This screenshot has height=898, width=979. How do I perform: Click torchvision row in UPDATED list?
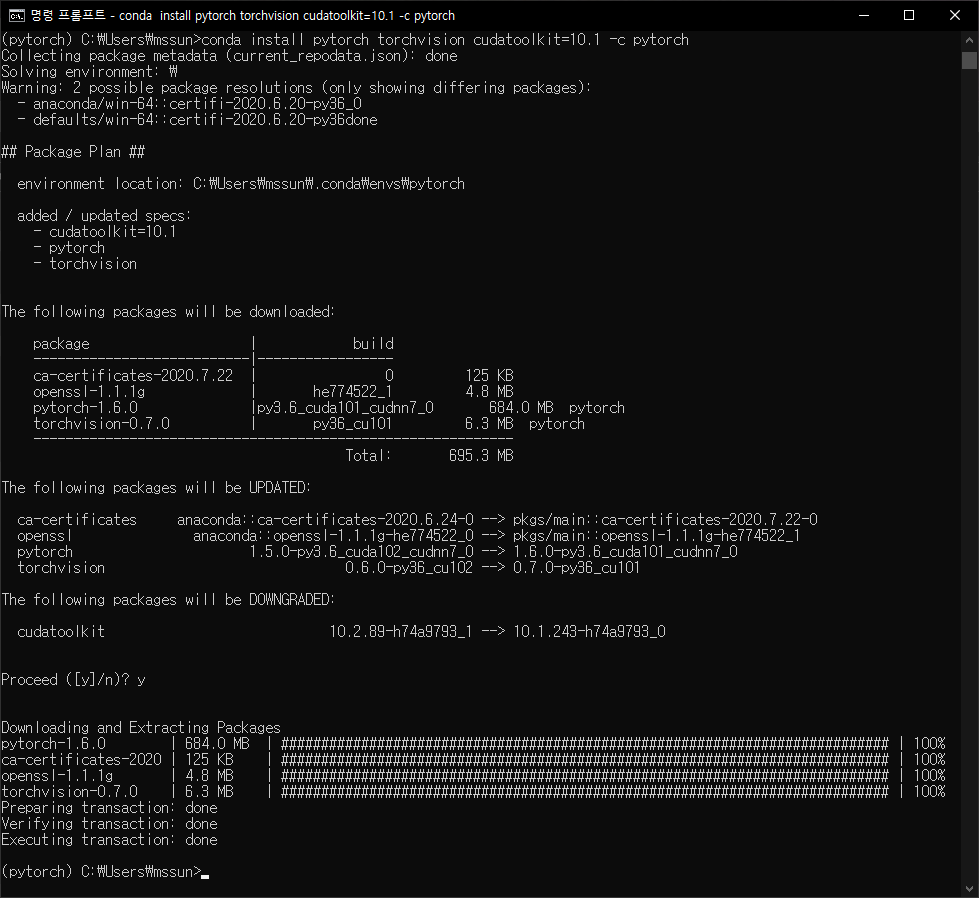[328, 568]
